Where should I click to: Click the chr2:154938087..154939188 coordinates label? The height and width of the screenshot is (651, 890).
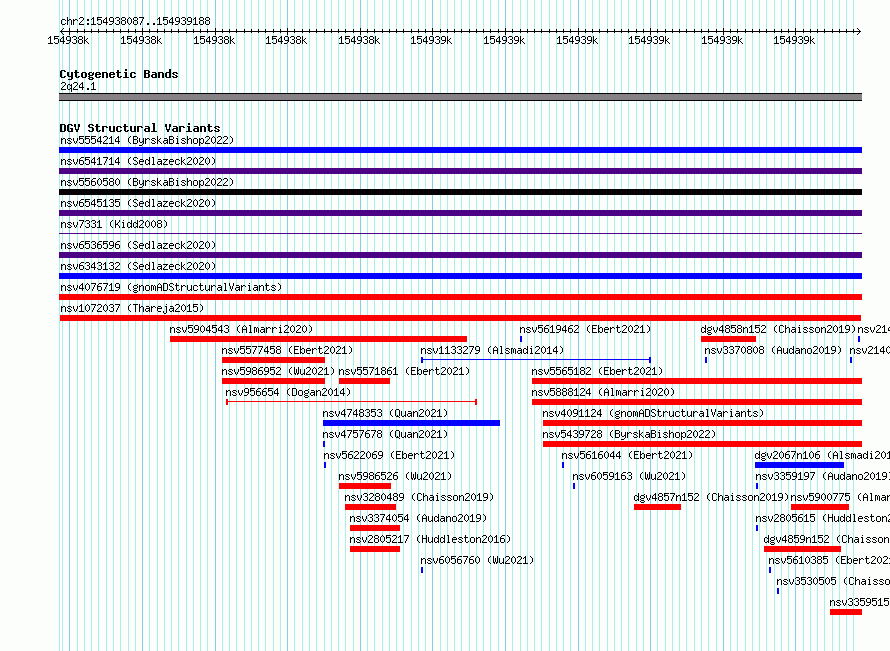135,21
